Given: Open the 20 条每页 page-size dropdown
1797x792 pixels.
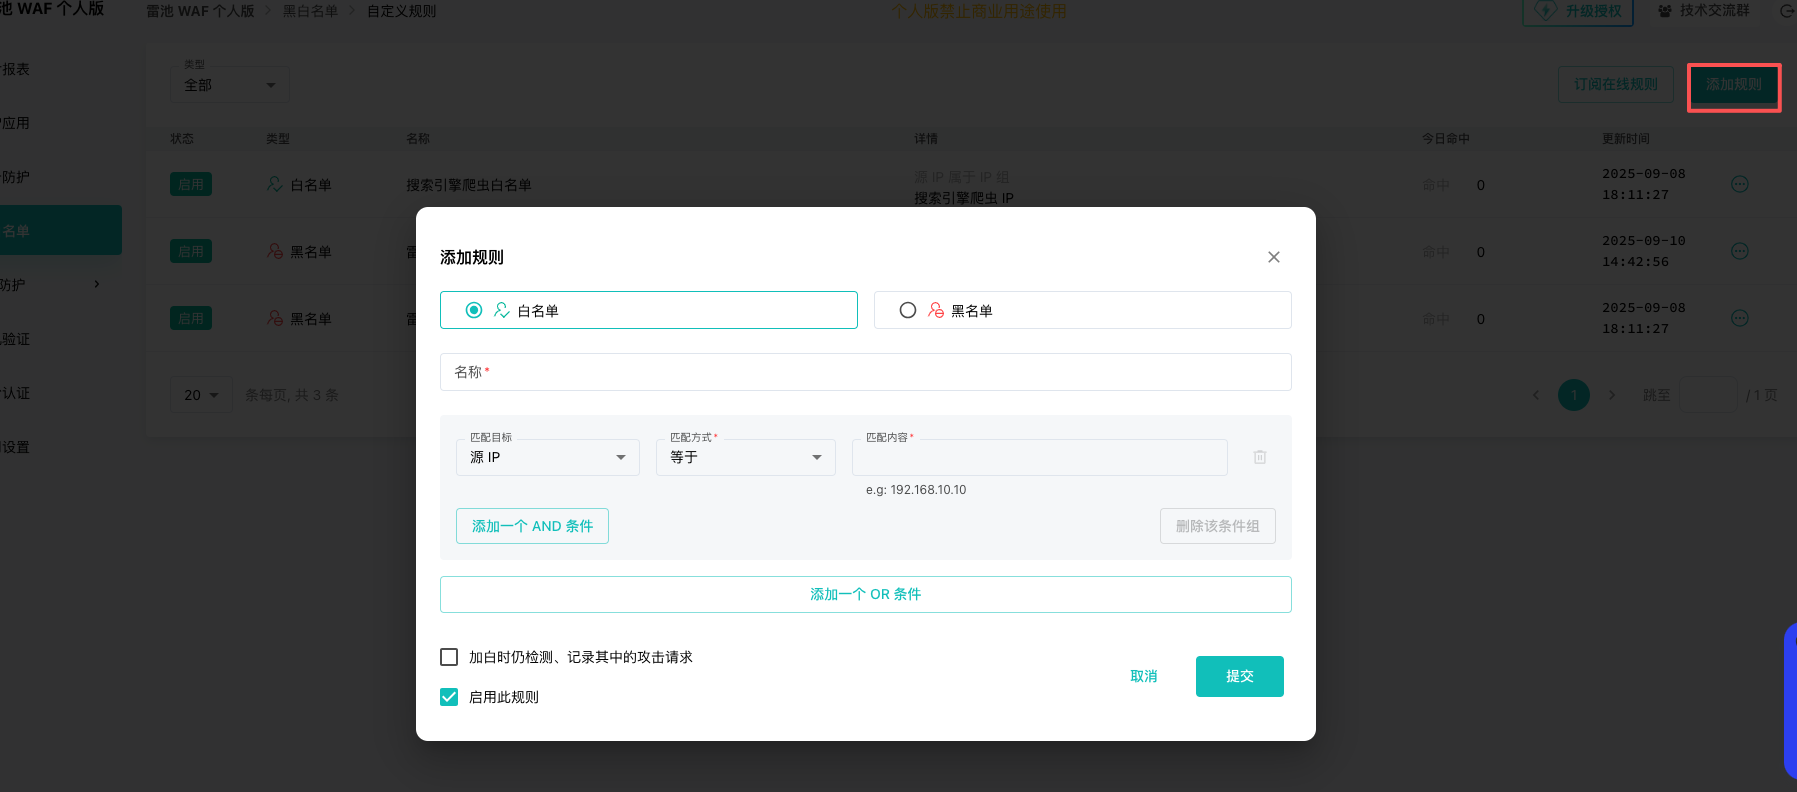Looking at the screenshot, I should coord(201,395).
